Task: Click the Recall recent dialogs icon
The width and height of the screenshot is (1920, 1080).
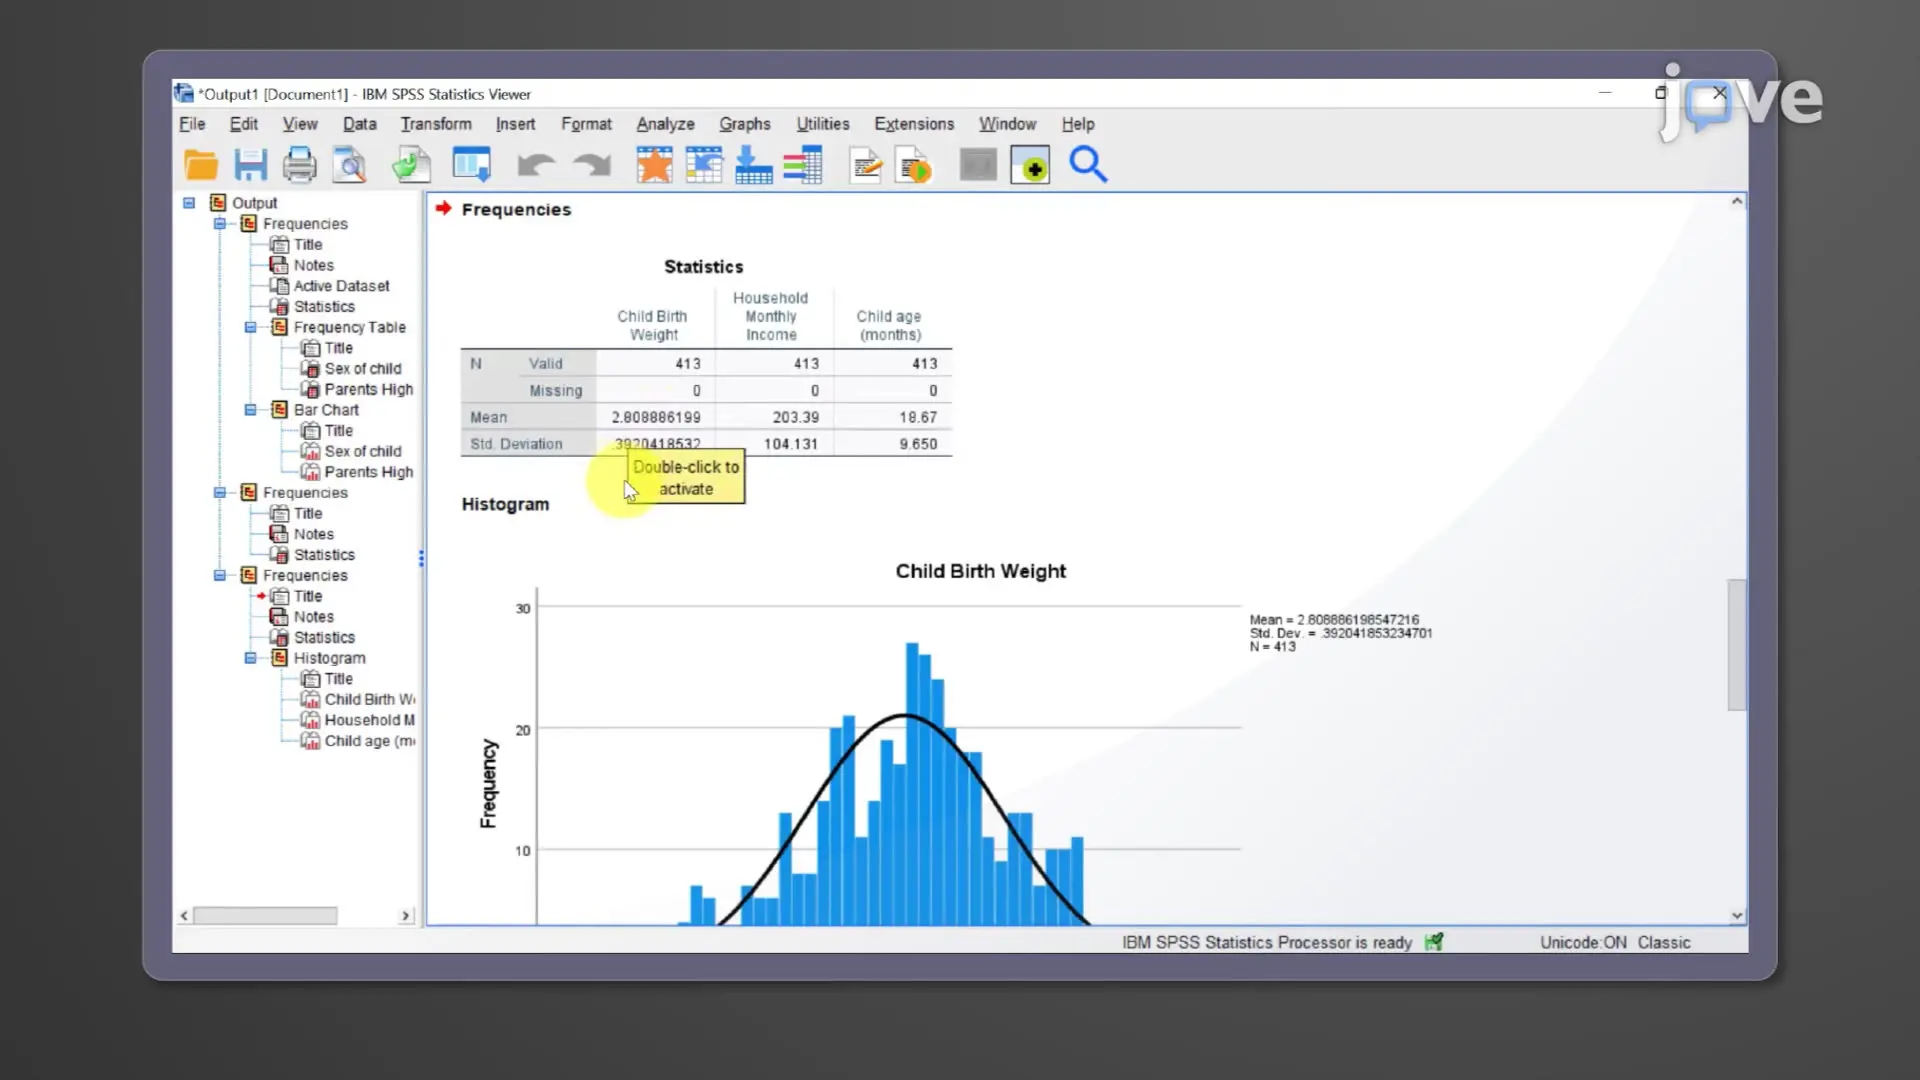Action: [472, 165]
